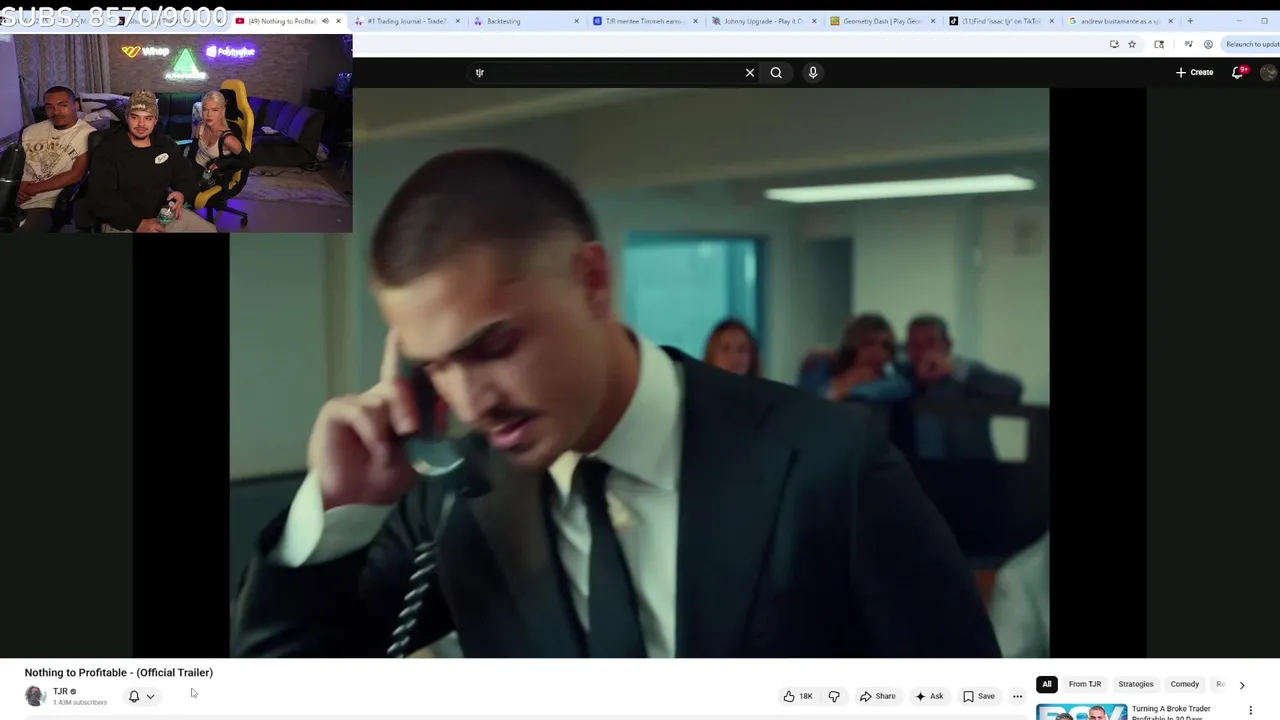This screenshot has height=720, width=1280.
Task: Open the Create upload menu
Action: 1194,72
